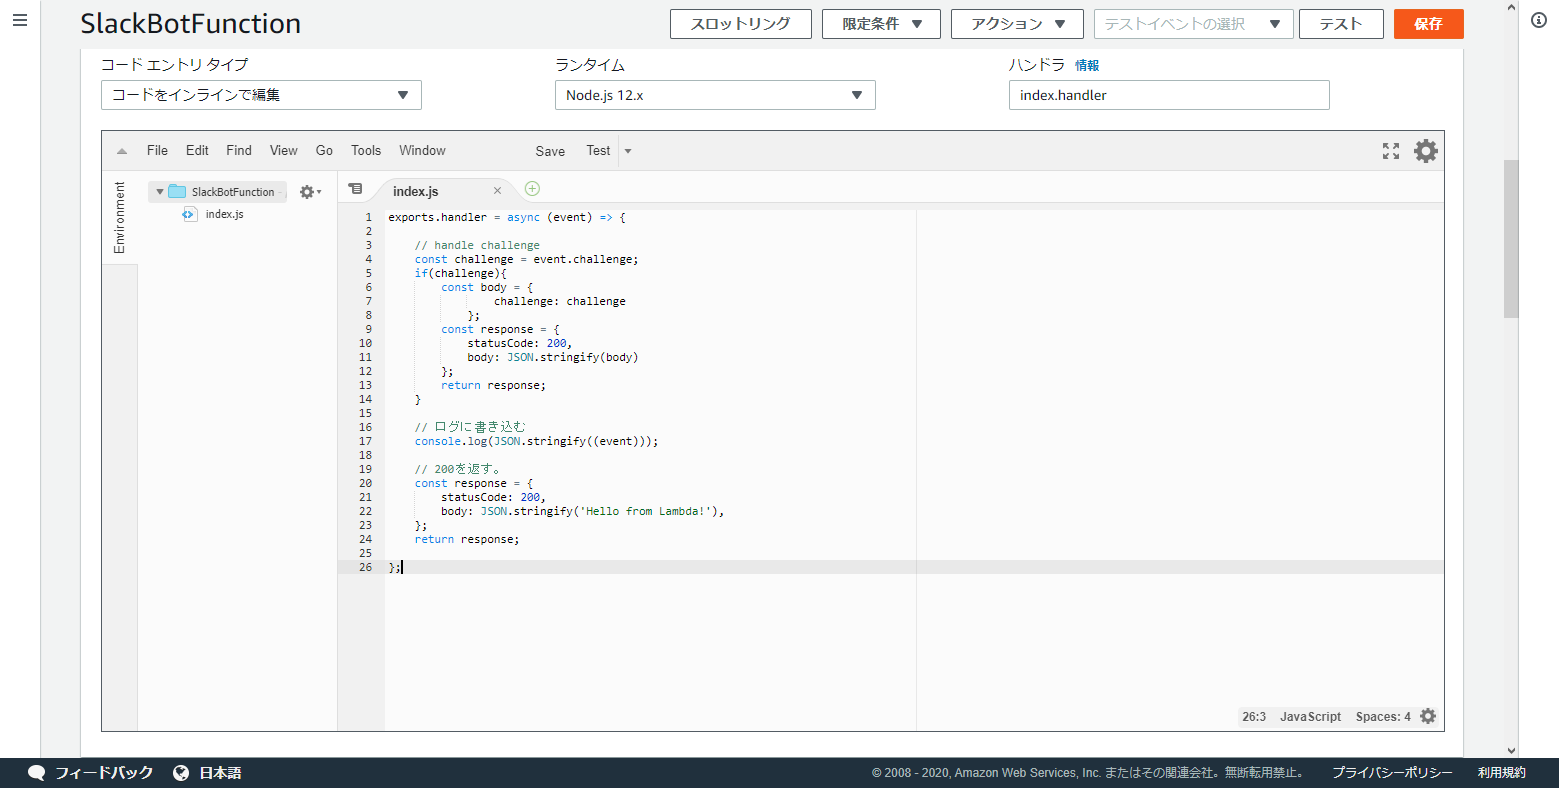The height and width of the screenshot is (788, 1559).
Task: Open the 限定条件 dropdown
Action: 881,24
